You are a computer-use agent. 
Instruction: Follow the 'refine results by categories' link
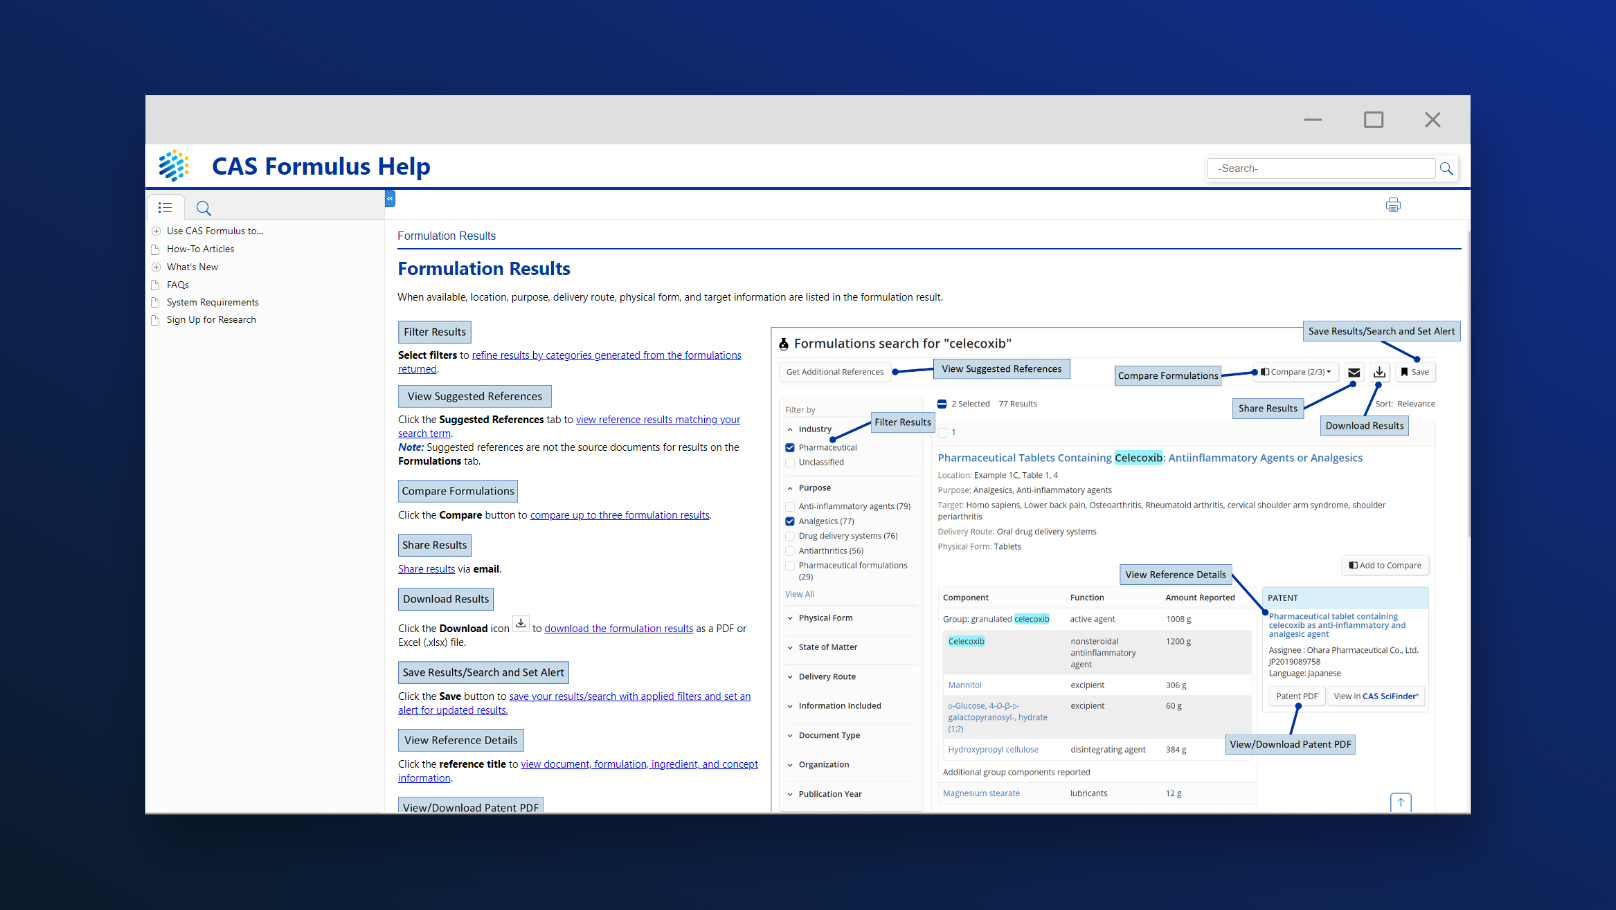tap(606, 355)
